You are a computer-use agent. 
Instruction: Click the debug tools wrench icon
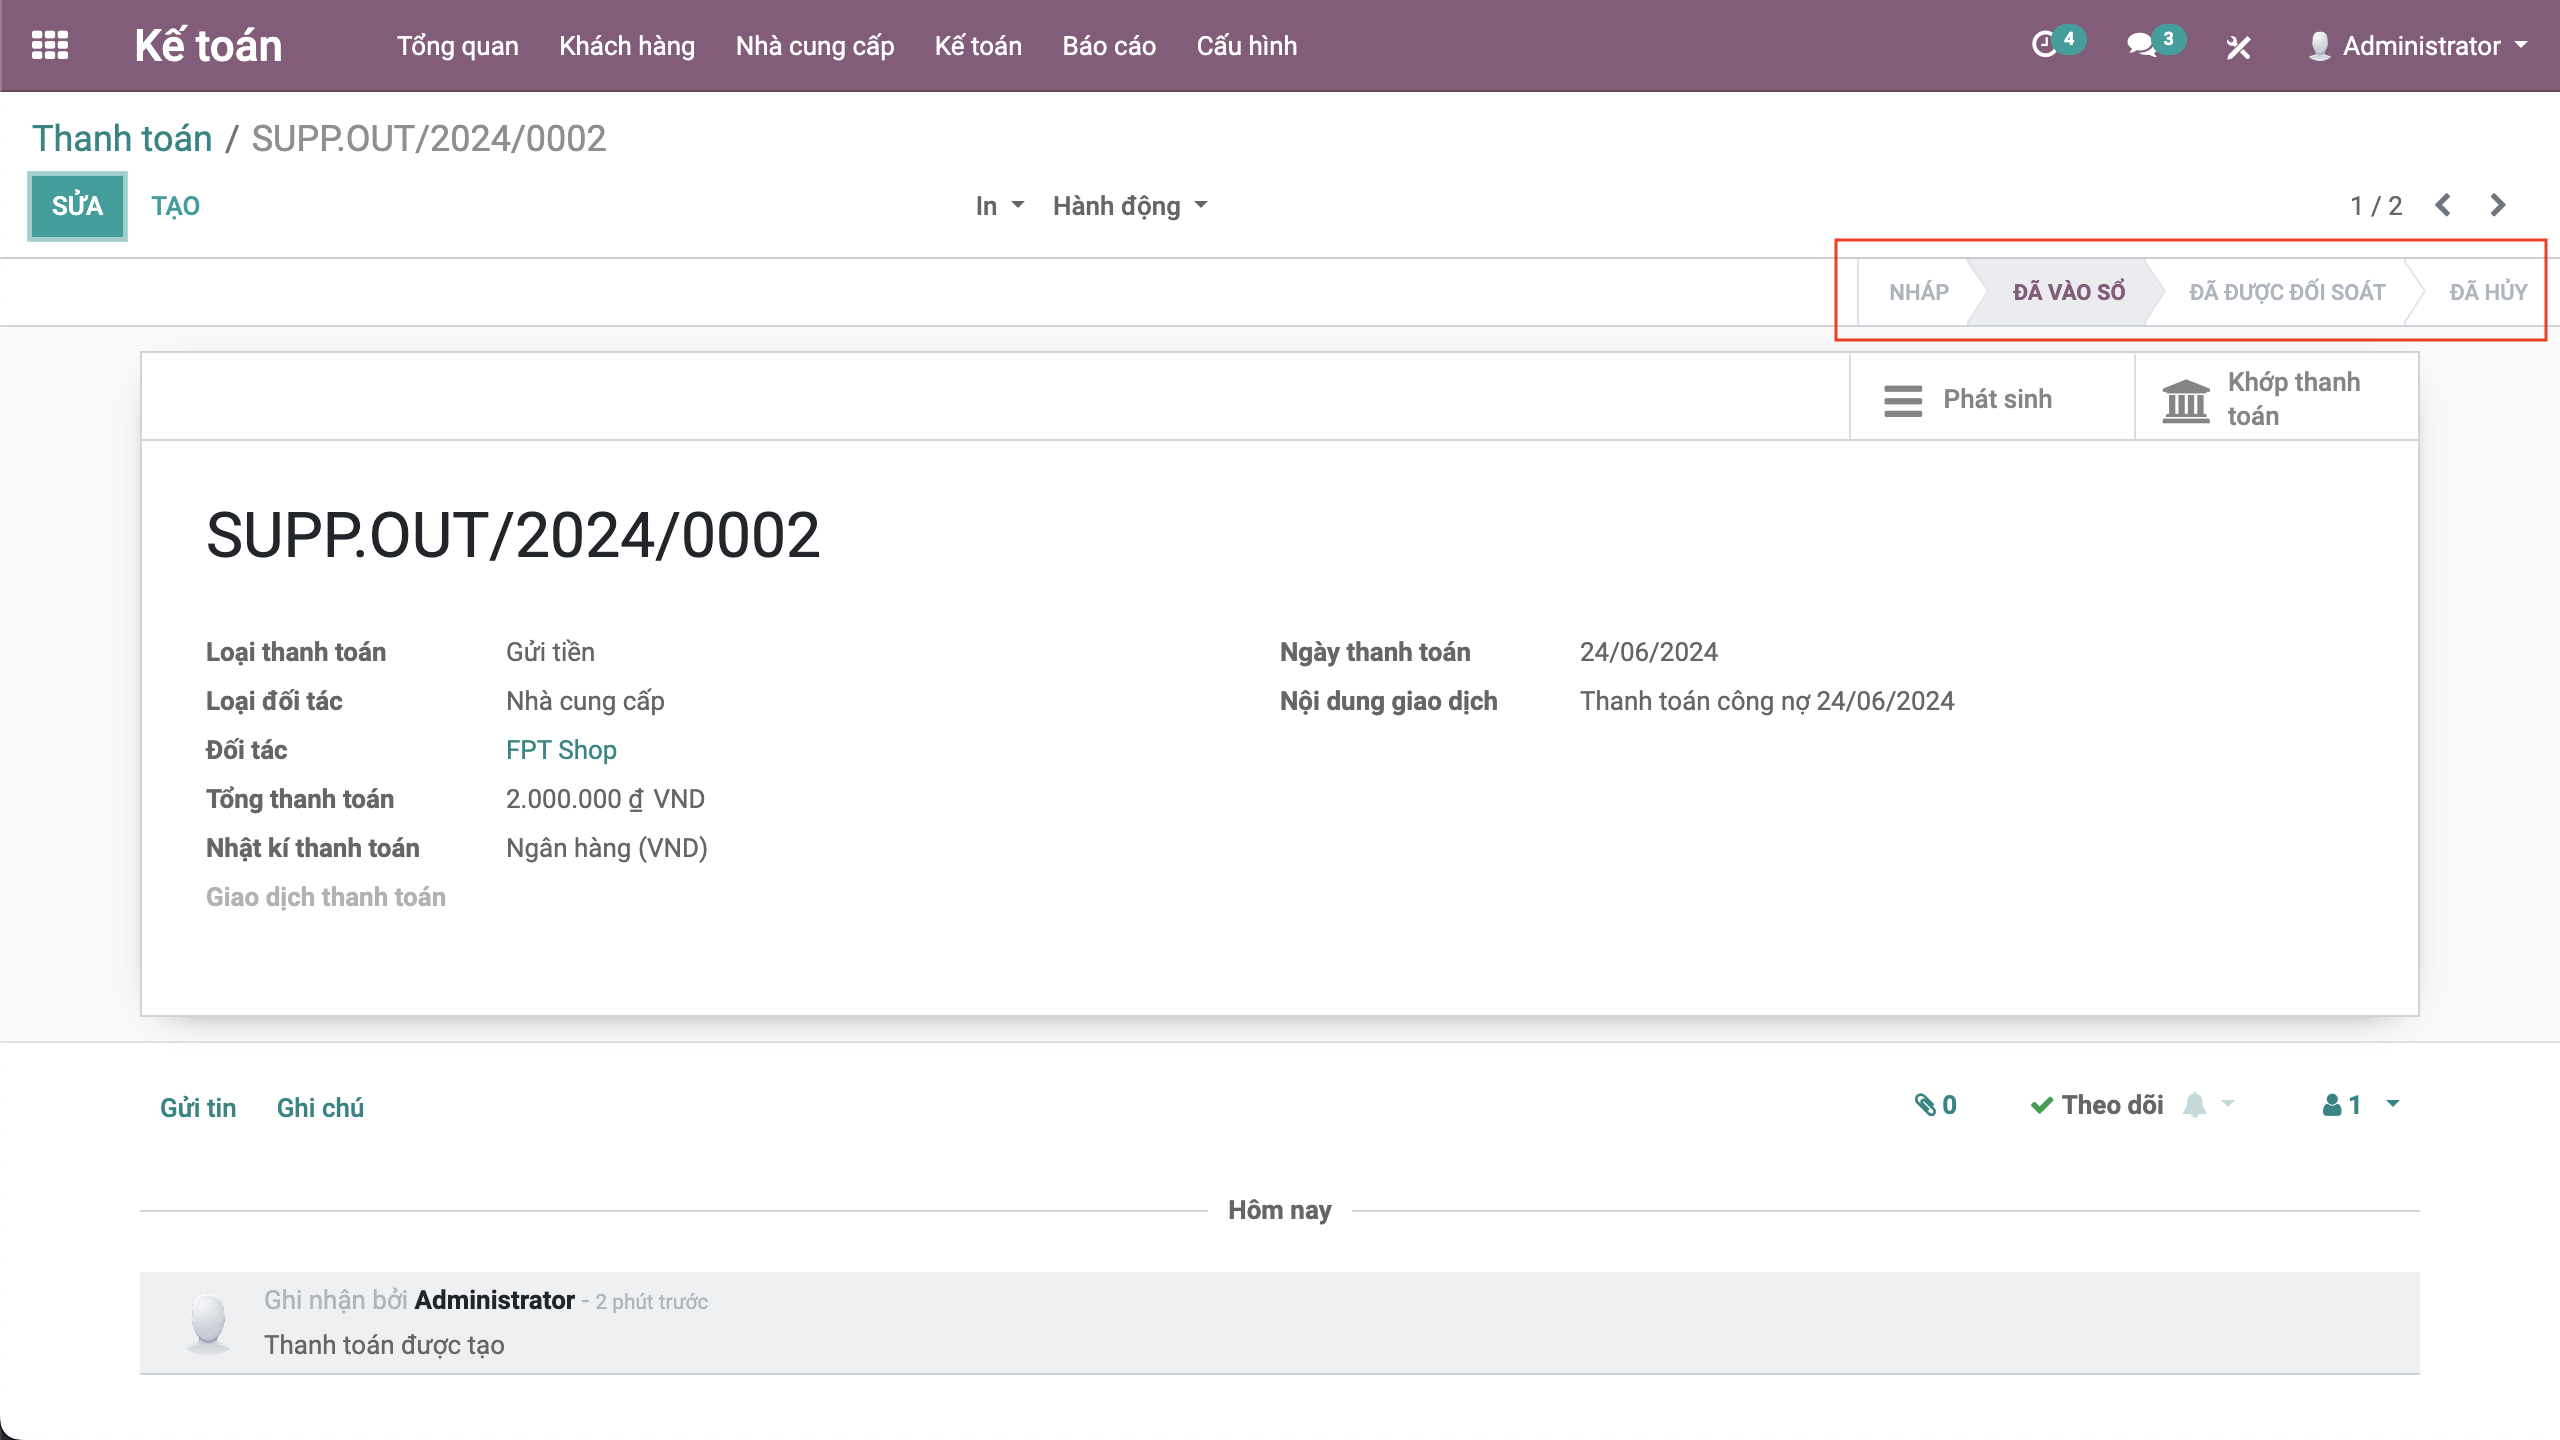[2238, 47]
